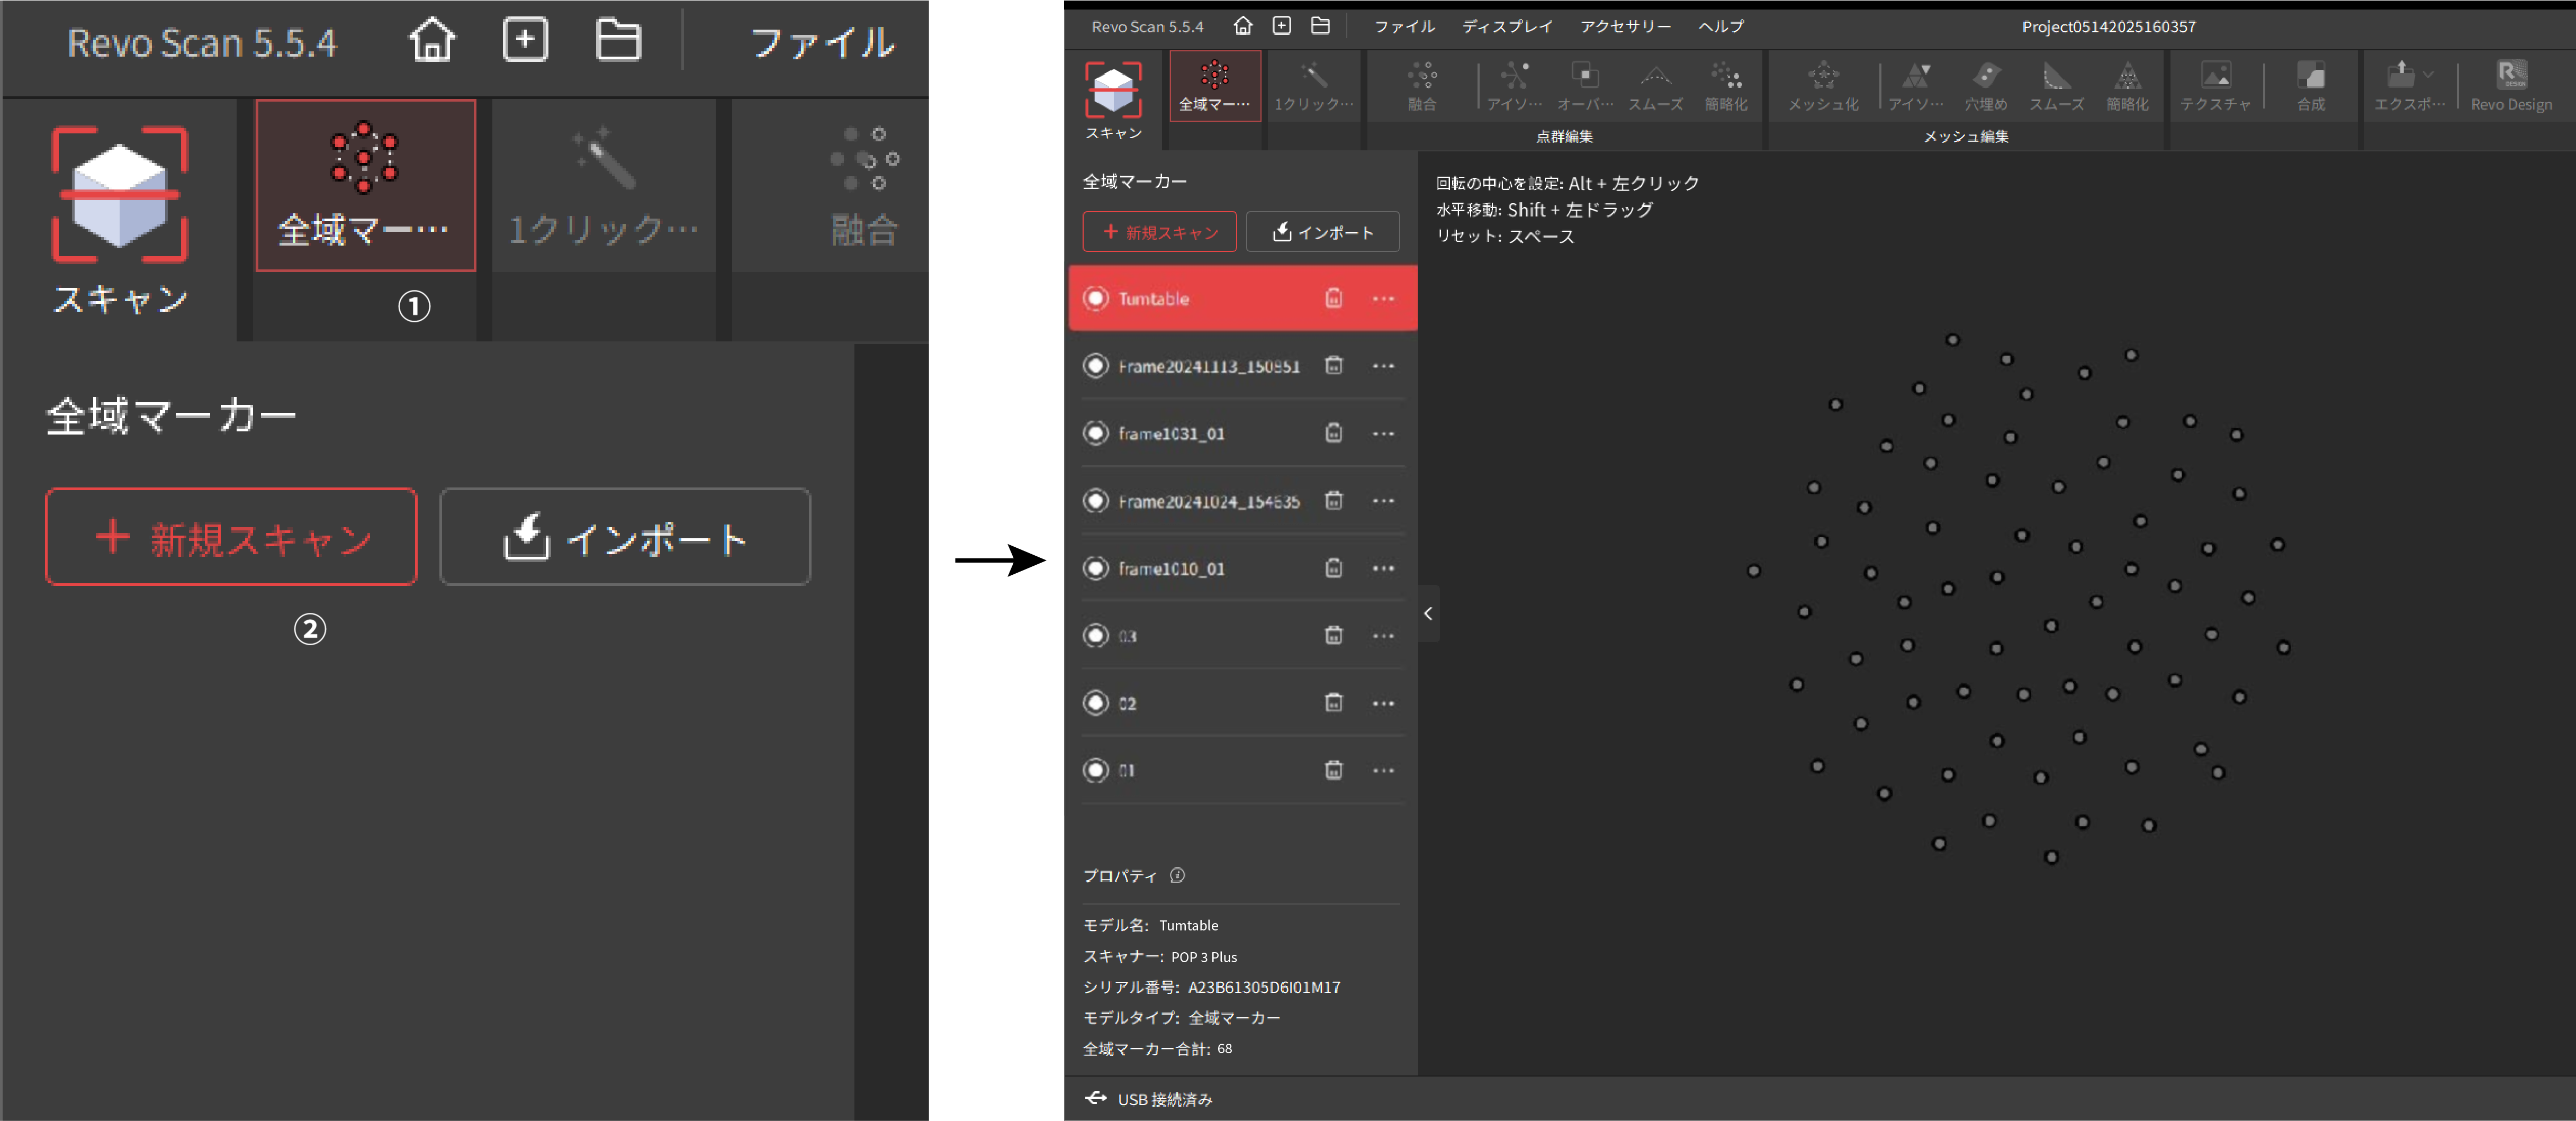Click the mesh edit スムーズ smooth tool

[2056, 86]
